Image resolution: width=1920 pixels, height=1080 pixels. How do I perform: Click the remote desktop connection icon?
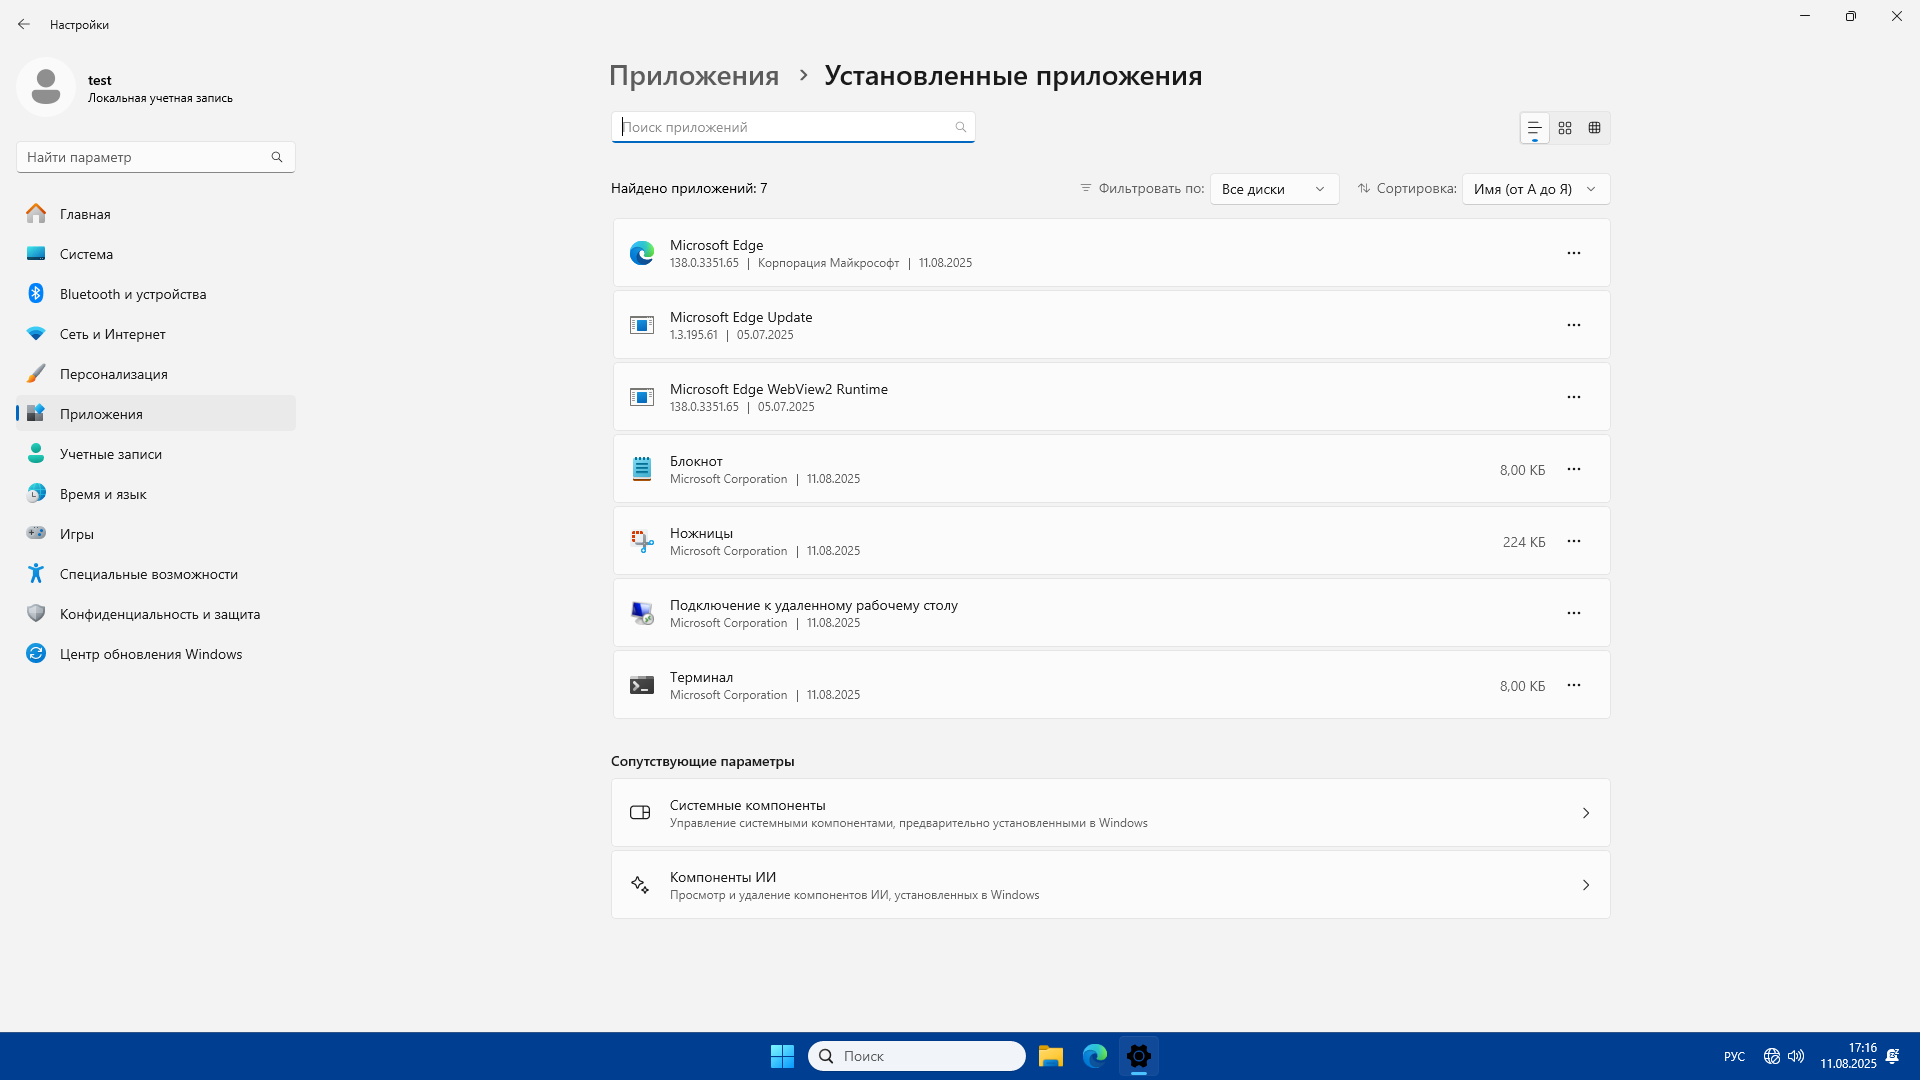(642, 613)
